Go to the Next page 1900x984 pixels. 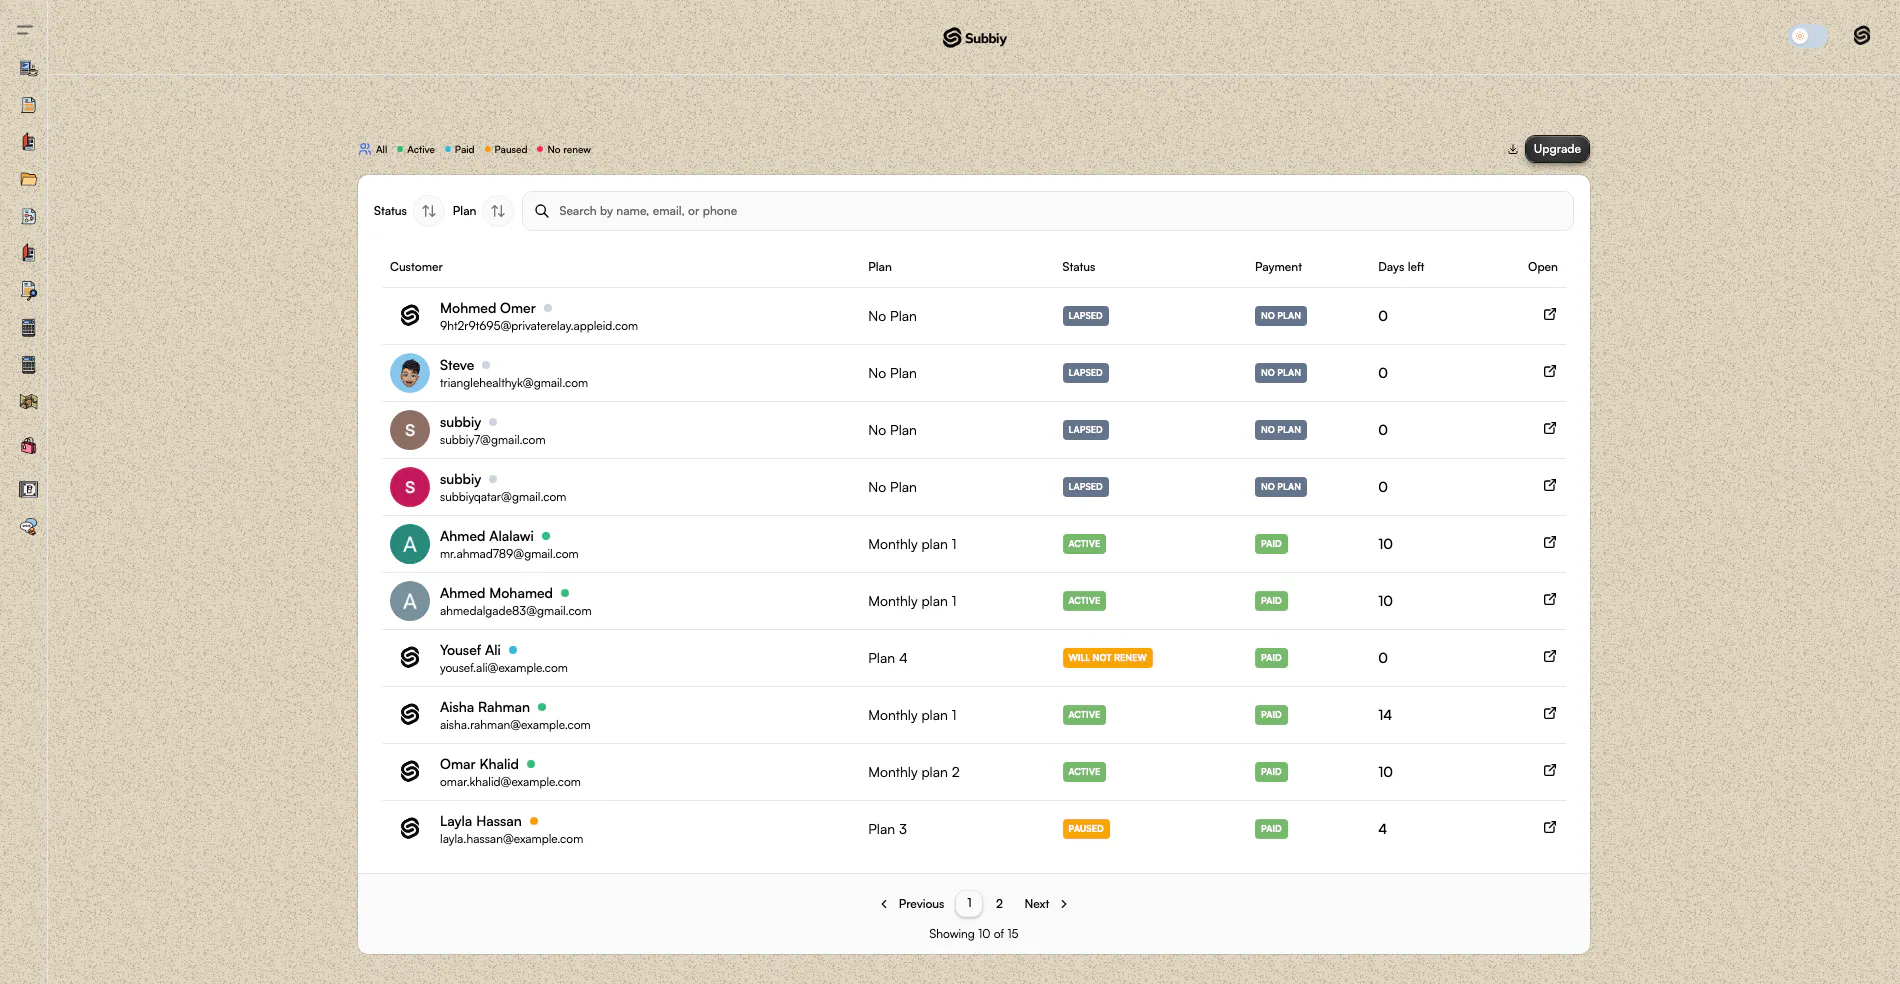(1046, 904)
